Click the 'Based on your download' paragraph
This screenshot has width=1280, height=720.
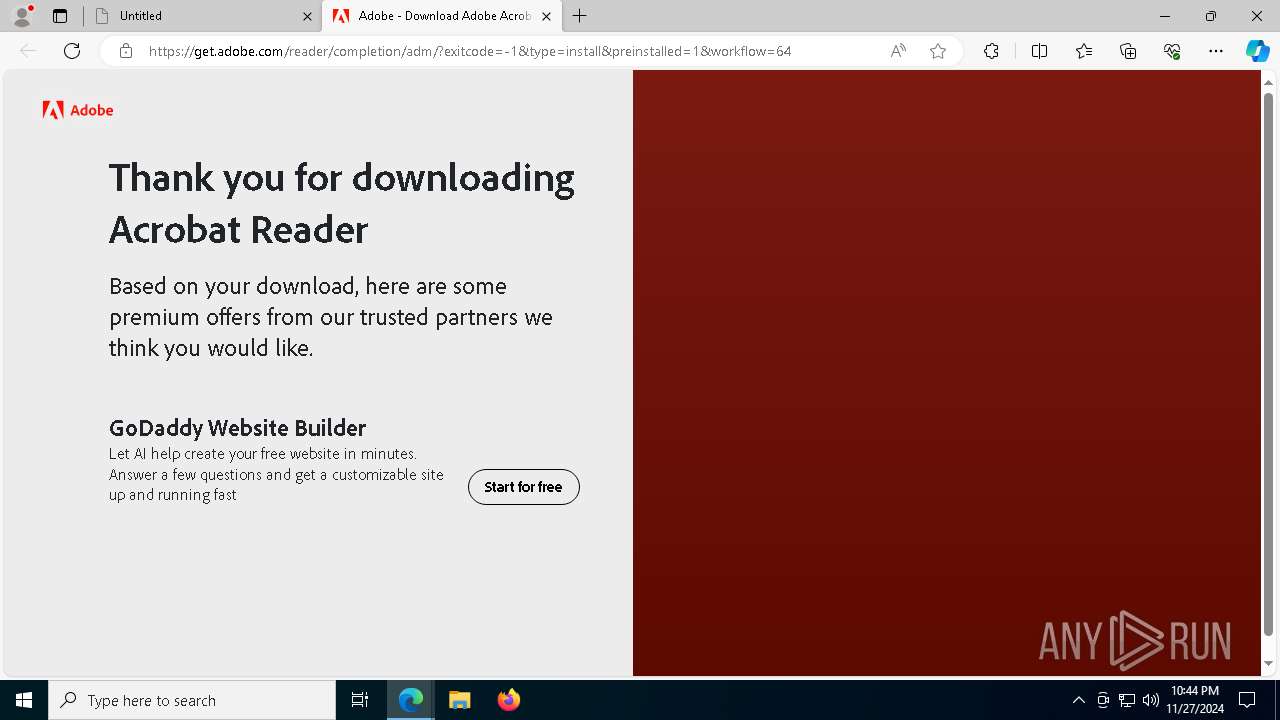click(x=331, y=317)
